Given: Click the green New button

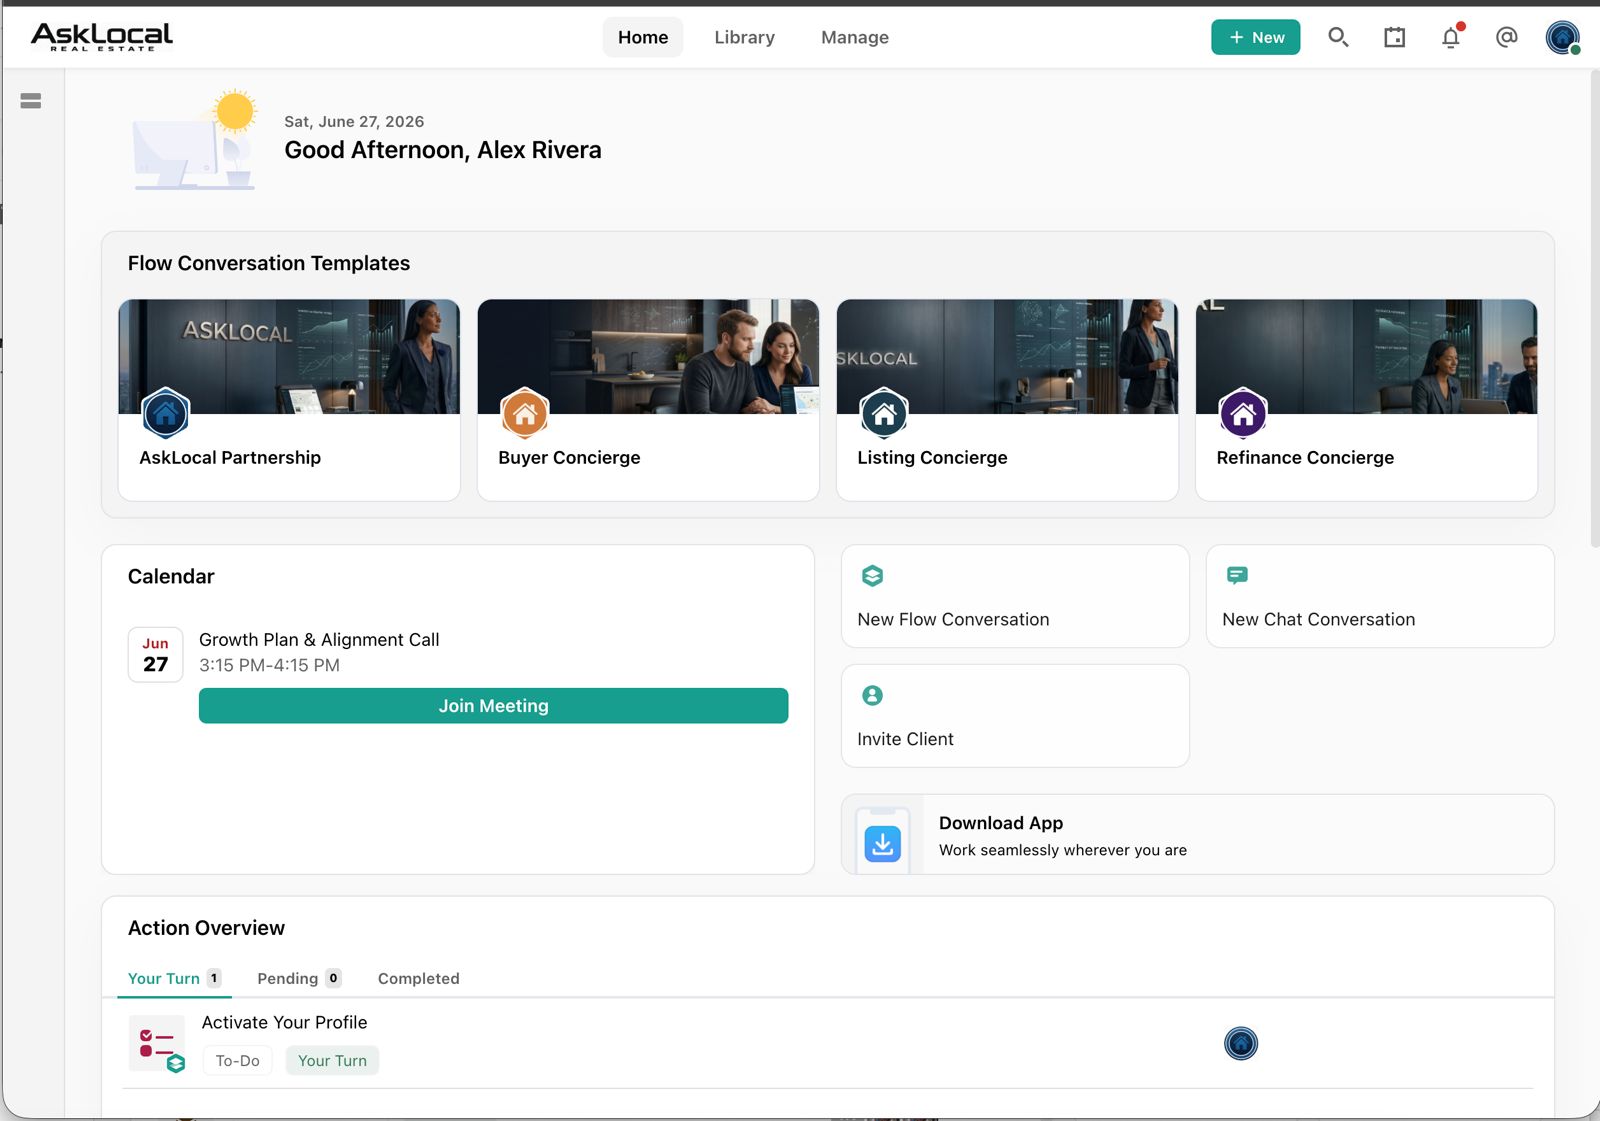Looking at the screenshot, I should click(1255, 37).
